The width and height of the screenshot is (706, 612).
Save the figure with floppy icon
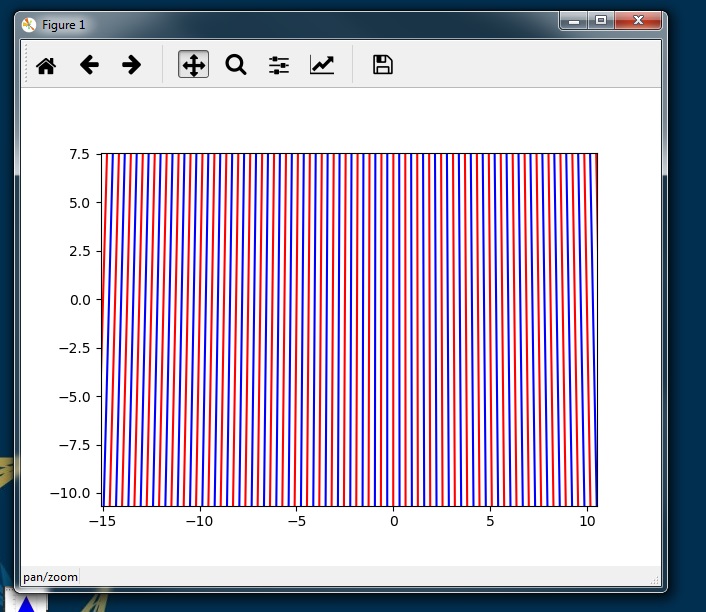pos(383,64)
